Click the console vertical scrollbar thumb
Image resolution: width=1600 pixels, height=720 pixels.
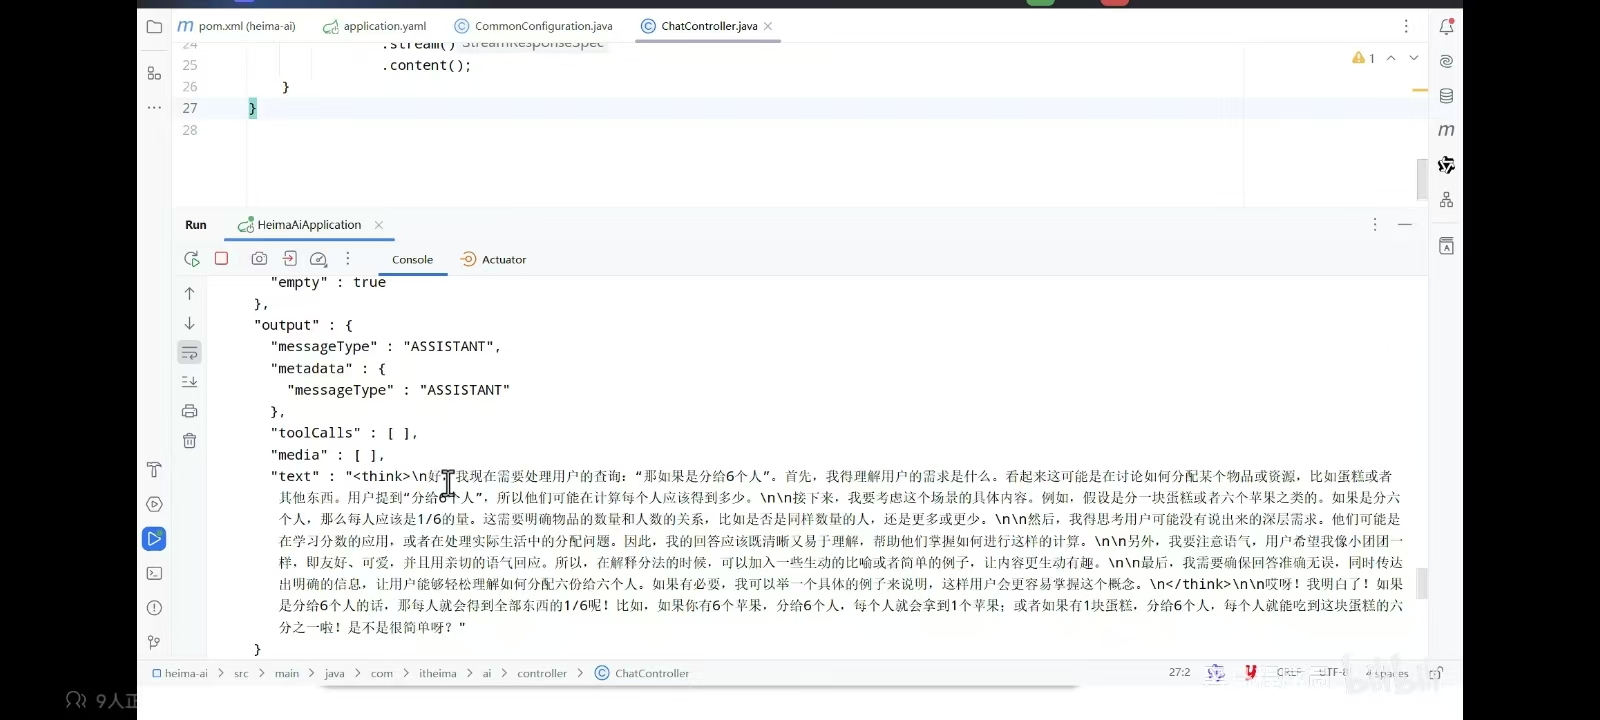click(1422, 583)
